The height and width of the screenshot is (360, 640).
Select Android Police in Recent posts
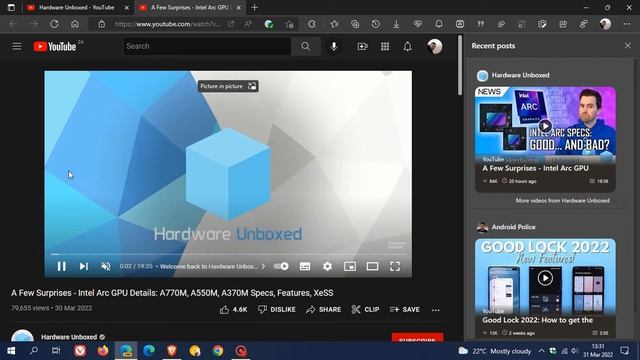click(513, 227)
